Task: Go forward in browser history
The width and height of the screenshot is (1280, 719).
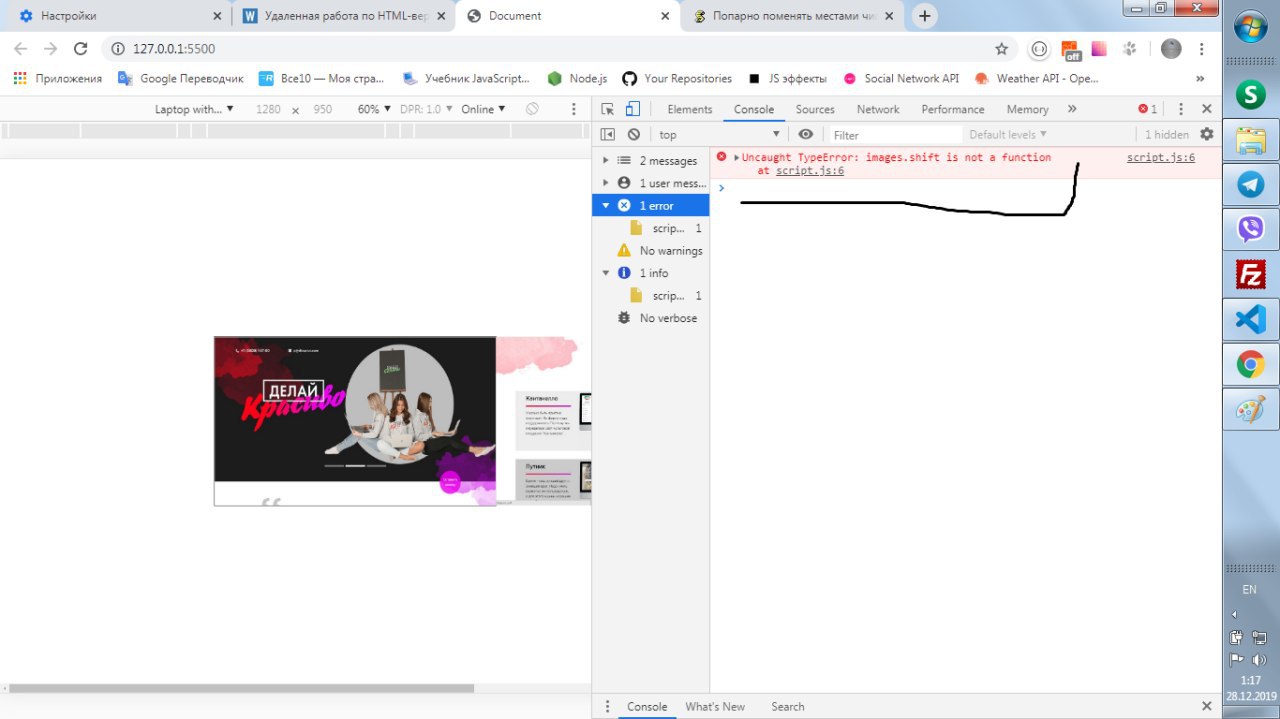Action: coord(50,48)
